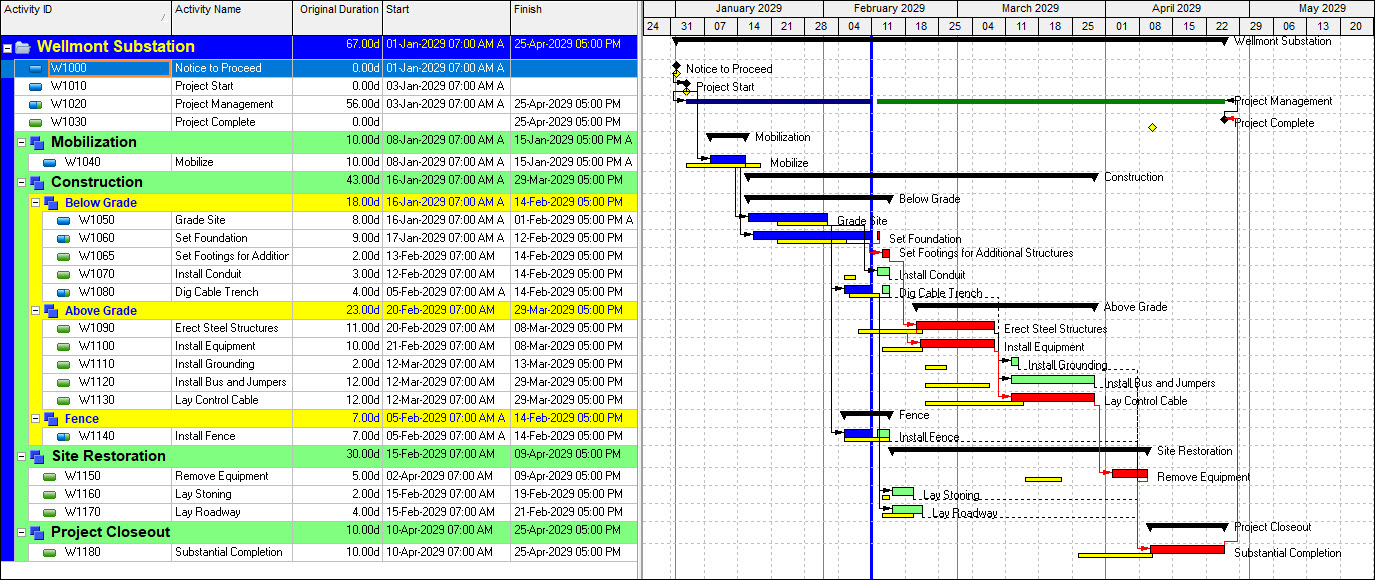Image resolution: width=1375 pixels, height=580 pixels.
Task: Click the Project Complete milestone diamond in Gantt
Action: pos(1224,119)
